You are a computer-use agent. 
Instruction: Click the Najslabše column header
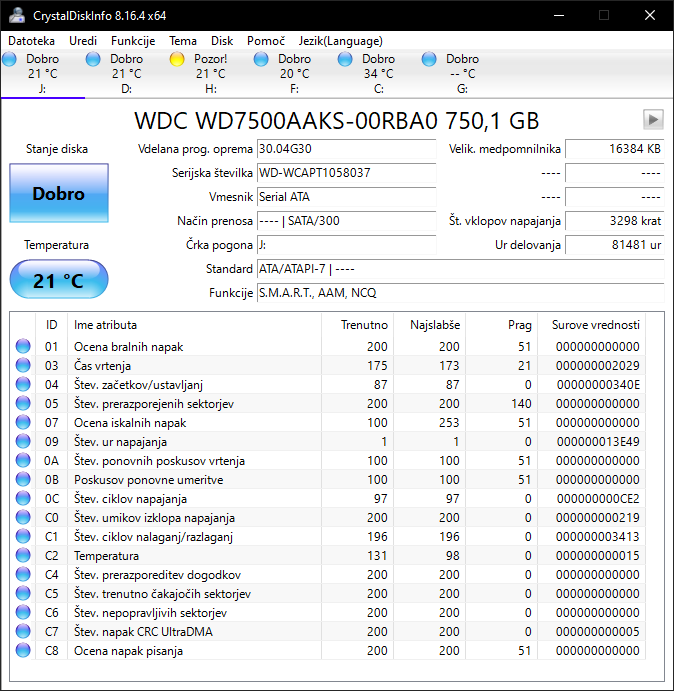(429, 325)
